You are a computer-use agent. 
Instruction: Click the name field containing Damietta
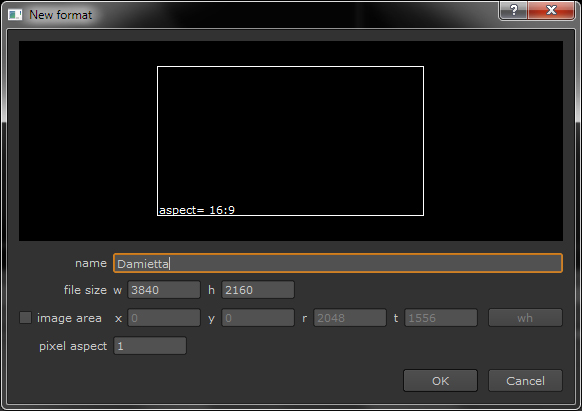[x=338, y=263]
